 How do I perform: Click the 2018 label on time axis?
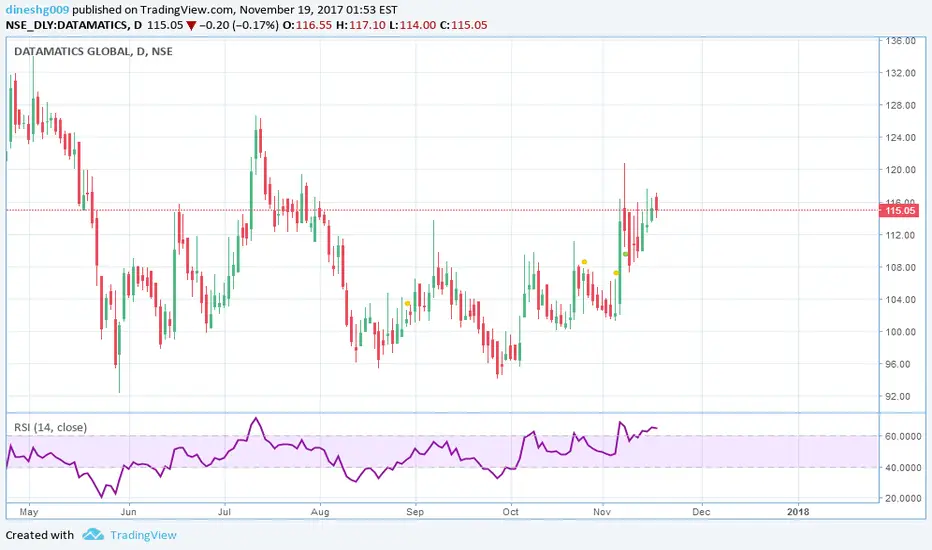pos(798,512)
